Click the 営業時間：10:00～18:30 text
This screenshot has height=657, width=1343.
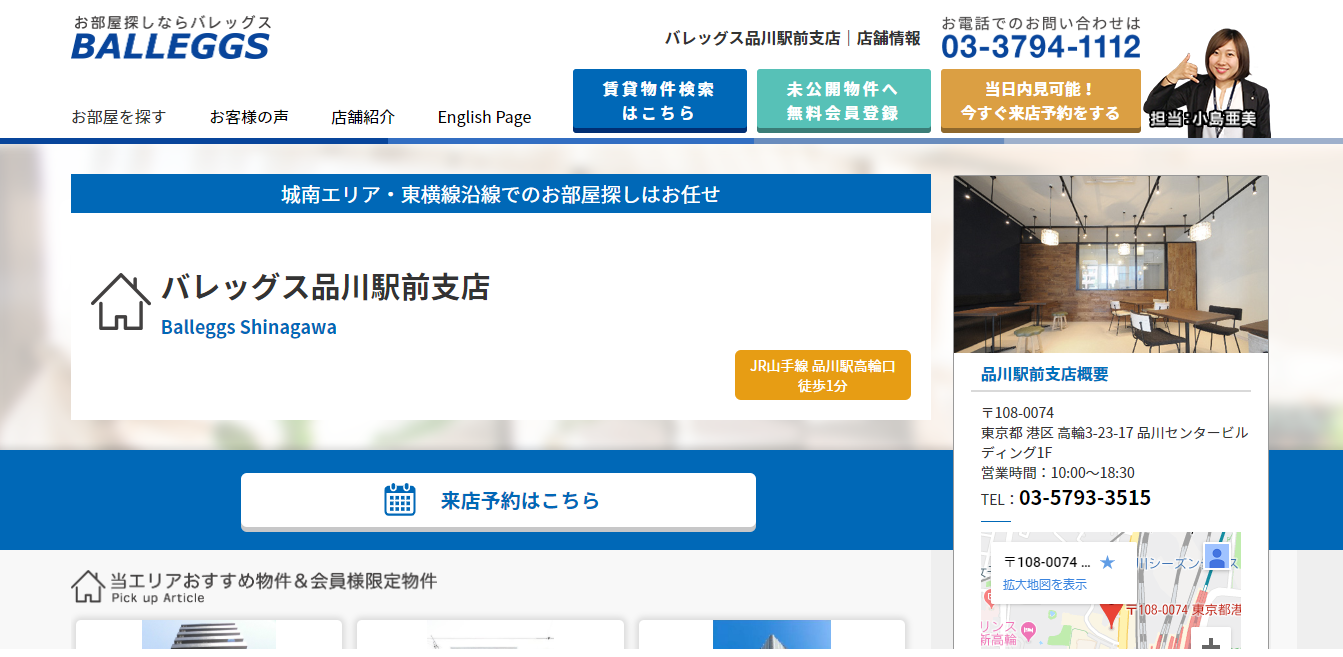1057,473
